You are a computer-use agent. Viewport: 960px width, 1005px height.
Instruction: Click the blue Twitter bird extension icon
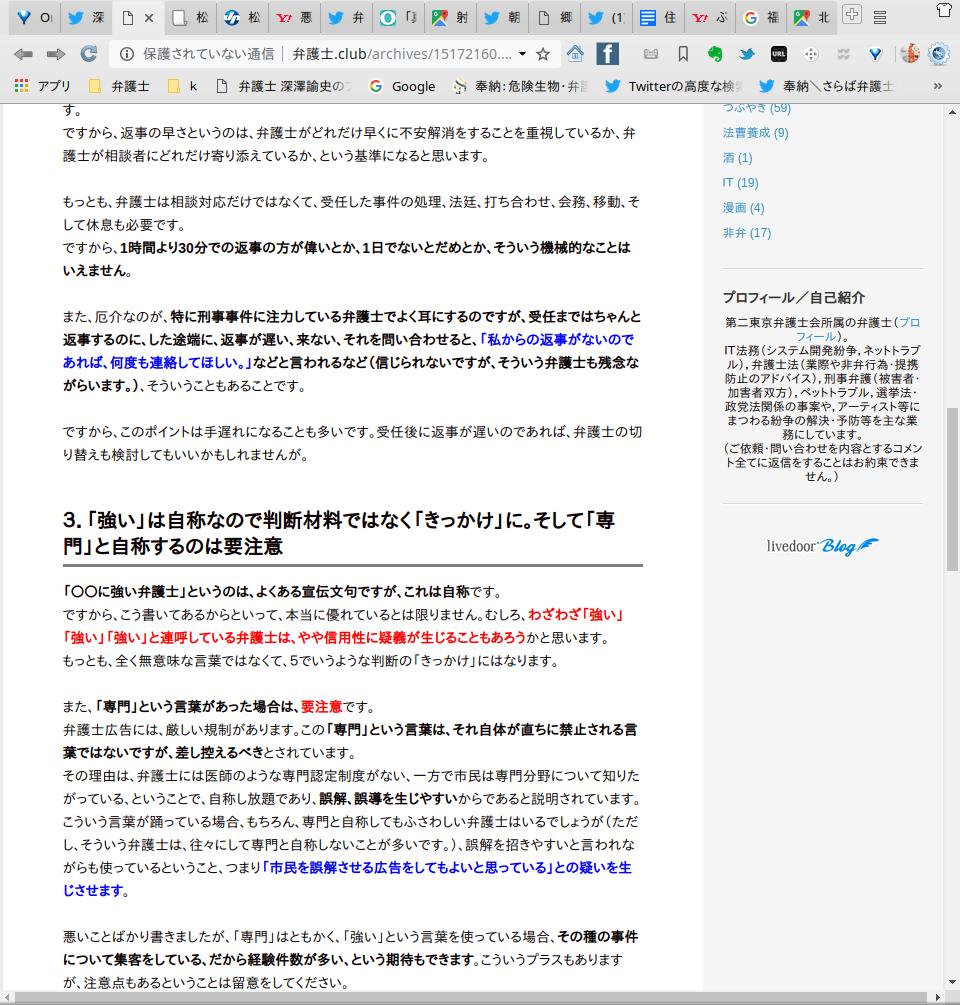pos(747,54)
